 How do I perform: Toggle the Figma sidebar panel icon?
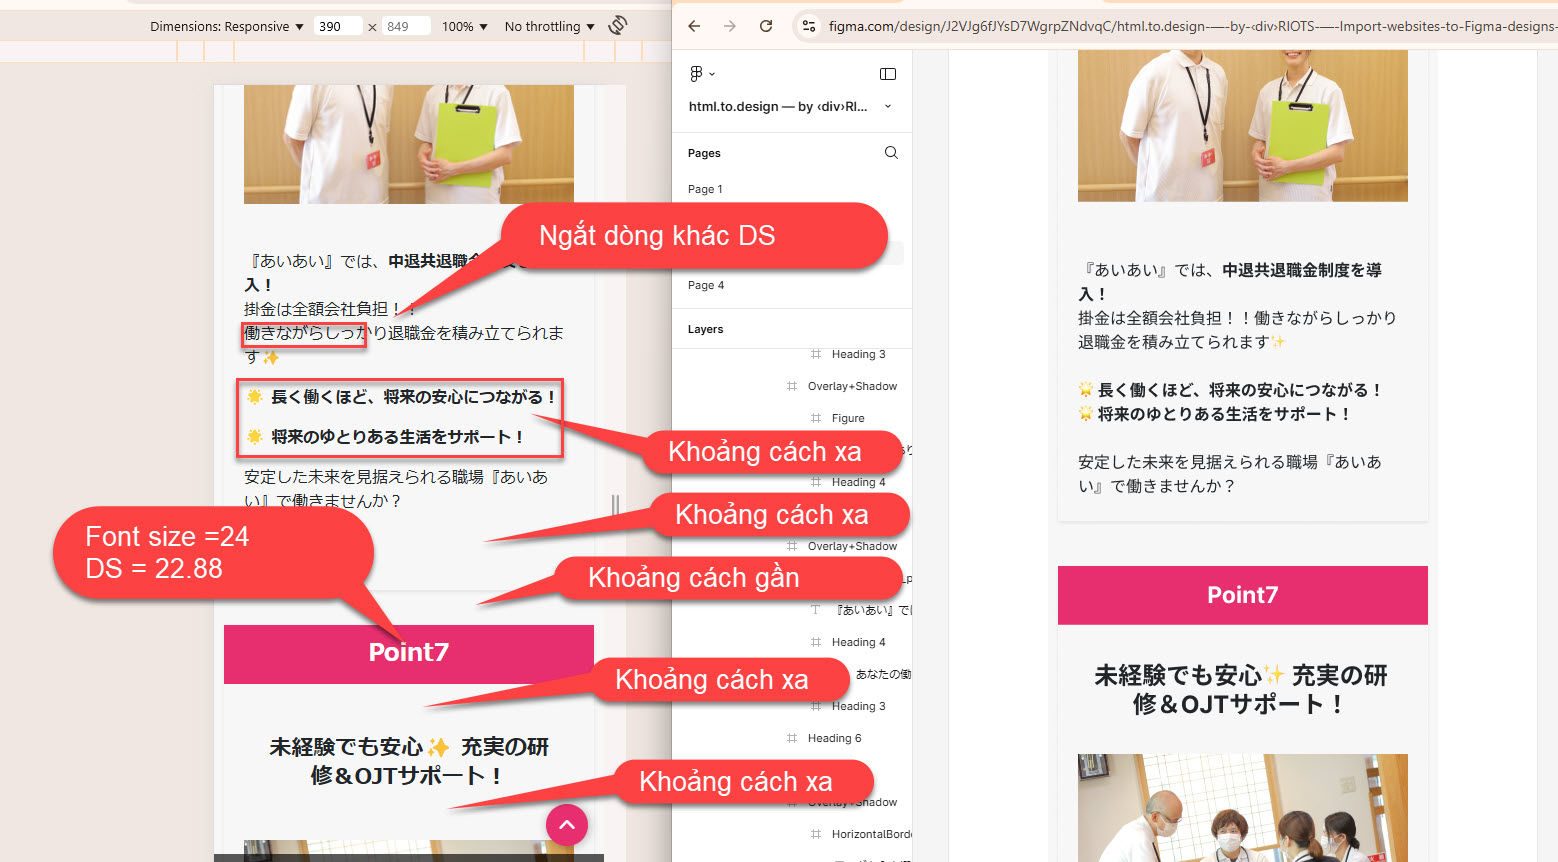point(887,74)
